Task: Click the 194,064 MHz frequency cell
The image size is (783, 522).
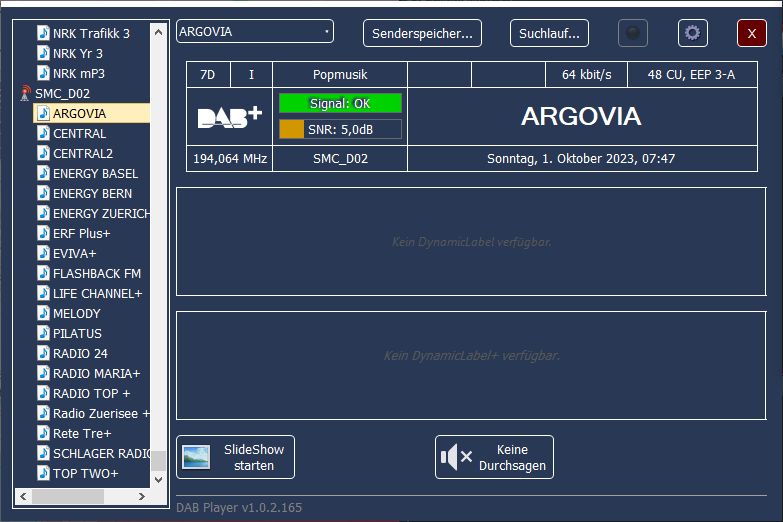Action: pos(230,158)
